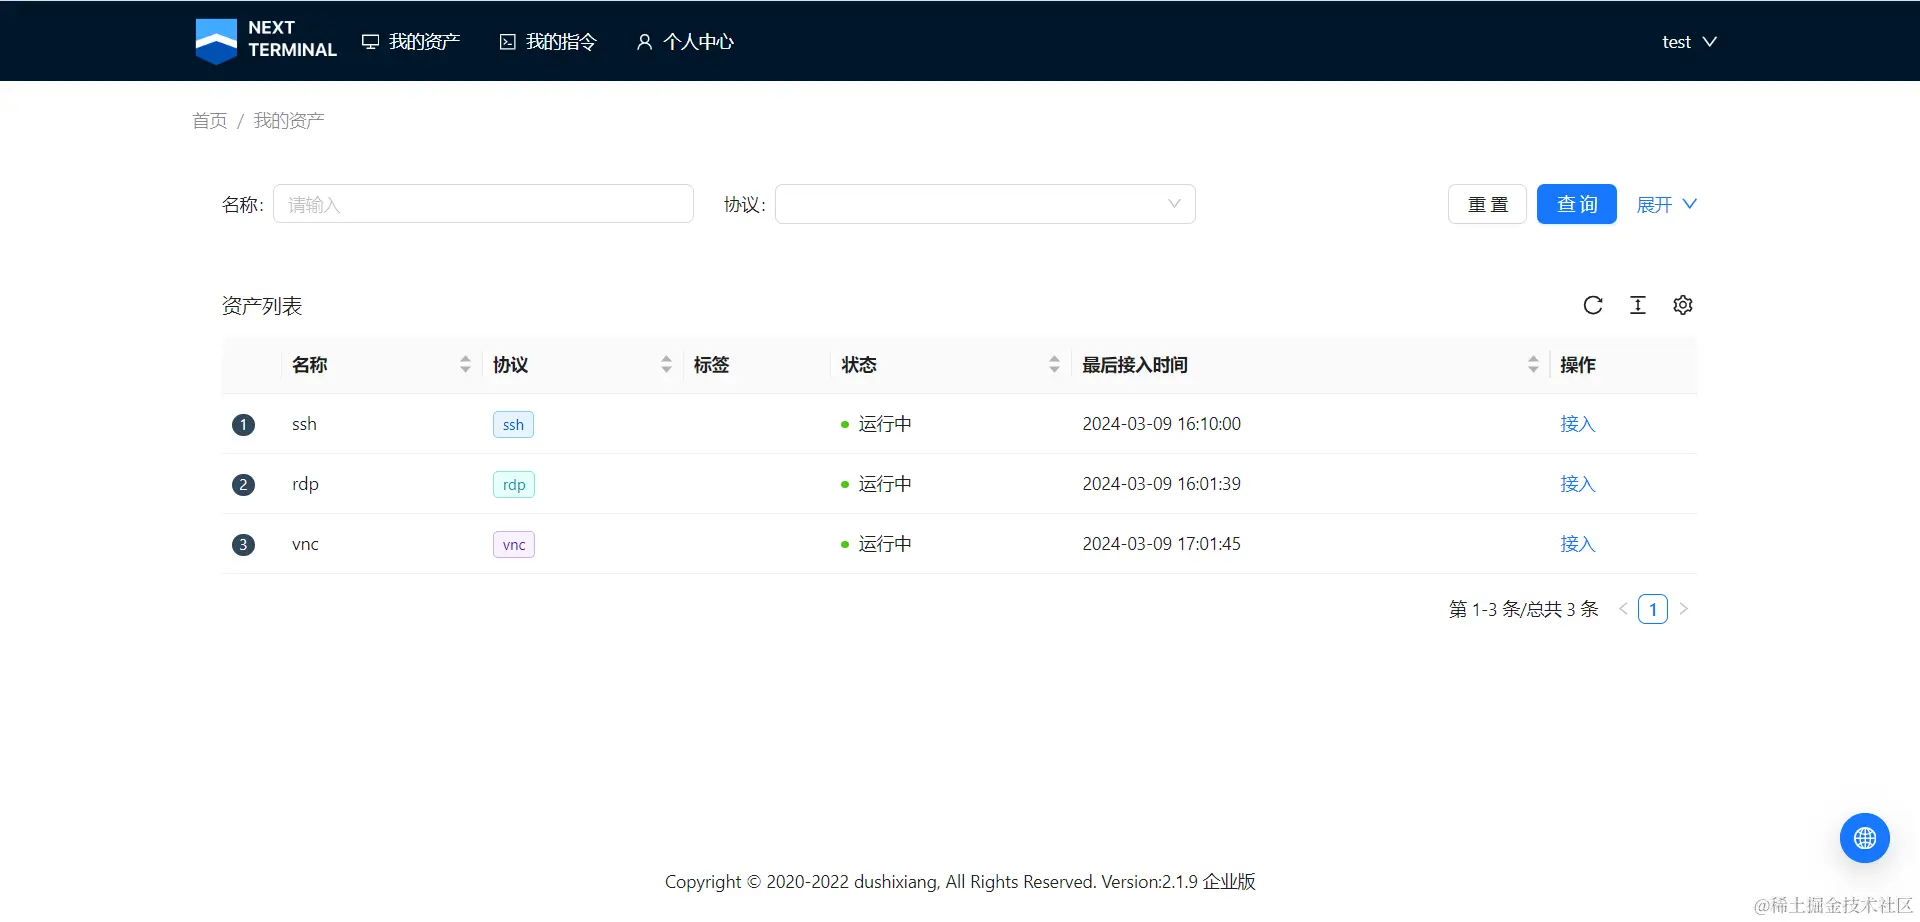1920x922 pixels.
Task: Click the 资产列表 table title
Action: click(262, 306)
